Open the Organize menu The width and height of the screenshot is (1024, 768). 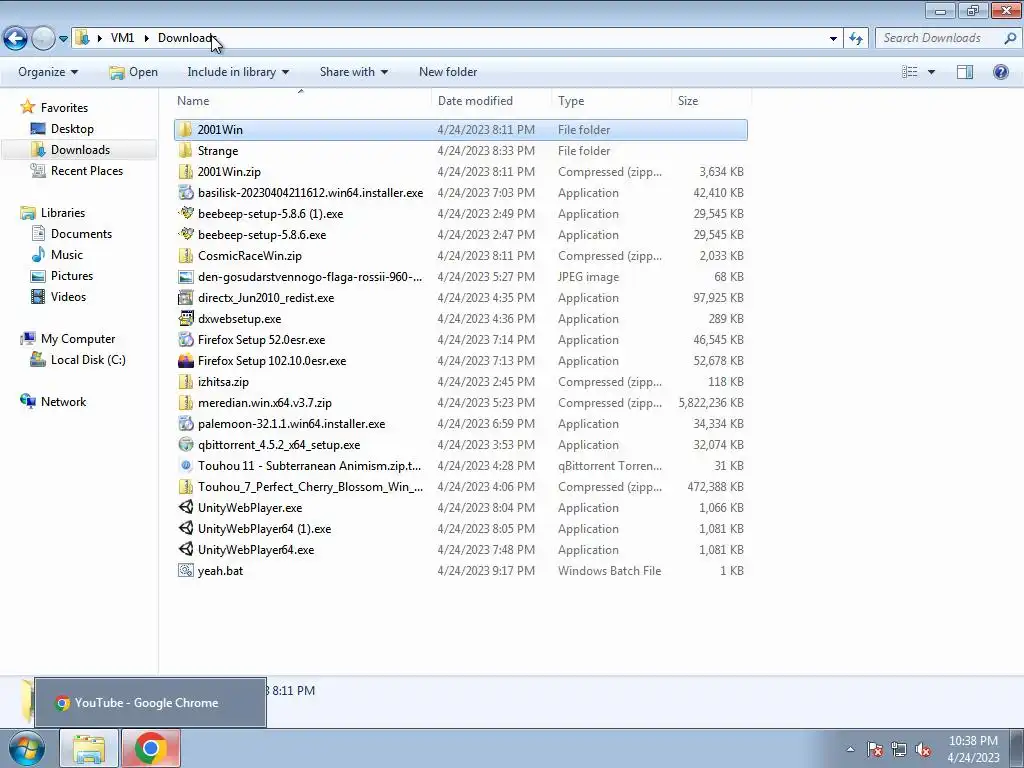pos(48,72)
